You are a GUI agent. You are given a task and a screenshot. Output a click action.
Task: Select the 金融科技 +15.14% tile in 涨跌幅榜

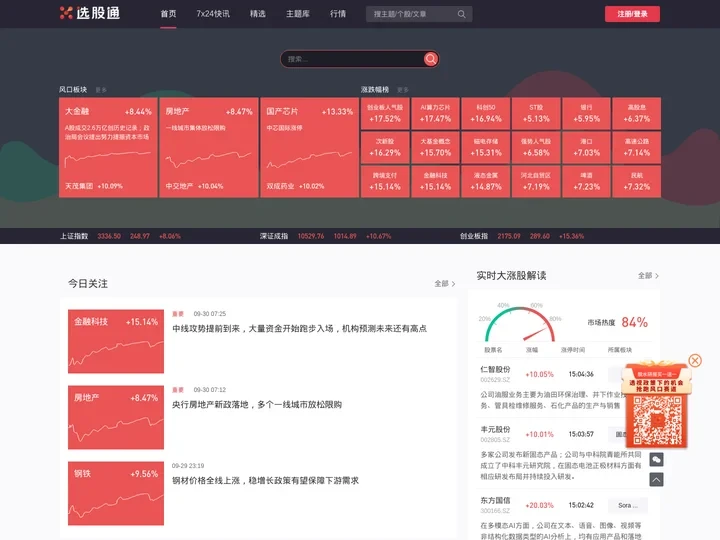pos(435,181)
